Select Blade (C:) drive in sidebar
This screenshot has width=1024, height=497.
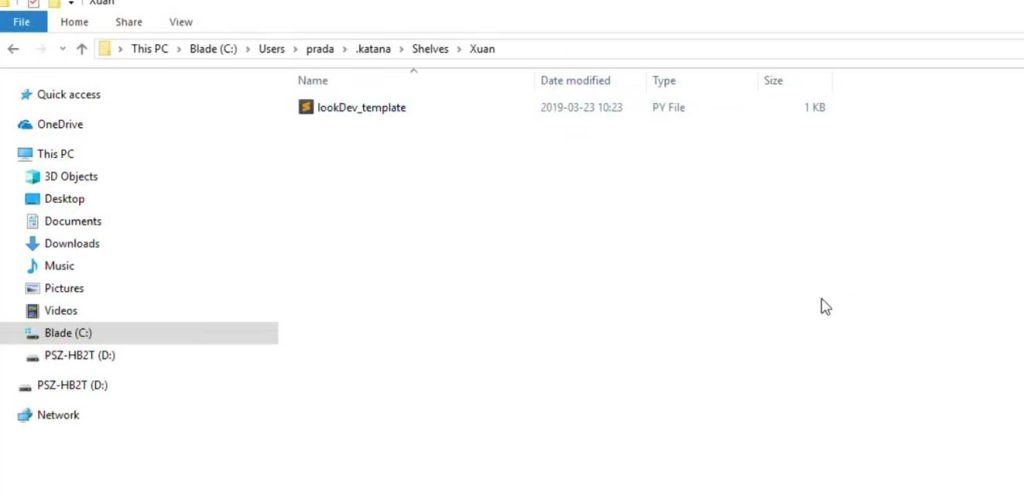coord(68,333)
